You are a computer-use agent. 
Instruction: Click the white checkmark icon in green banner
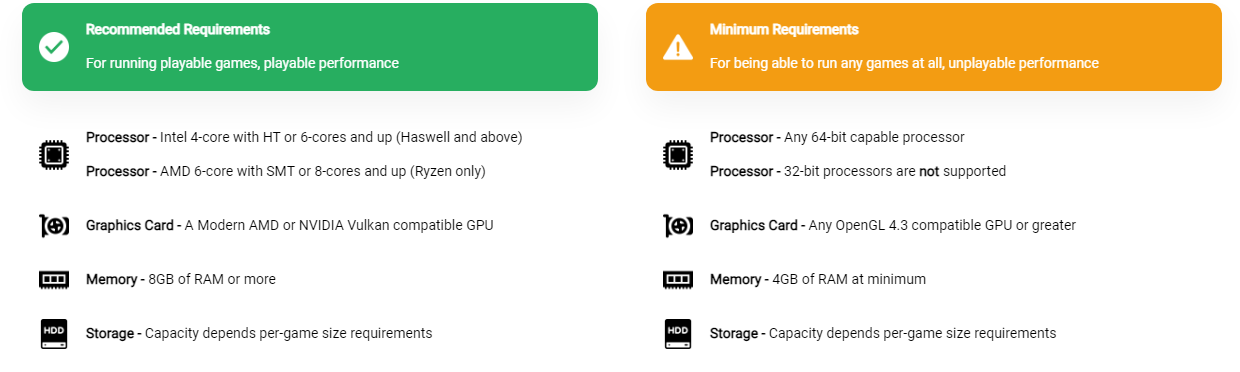54,47
